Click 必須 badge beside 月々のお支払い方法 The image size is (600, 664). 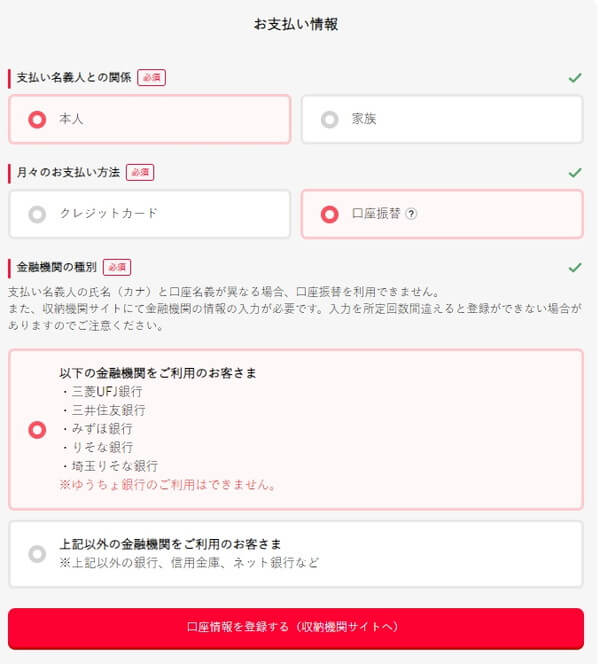[x=140, y=172]
